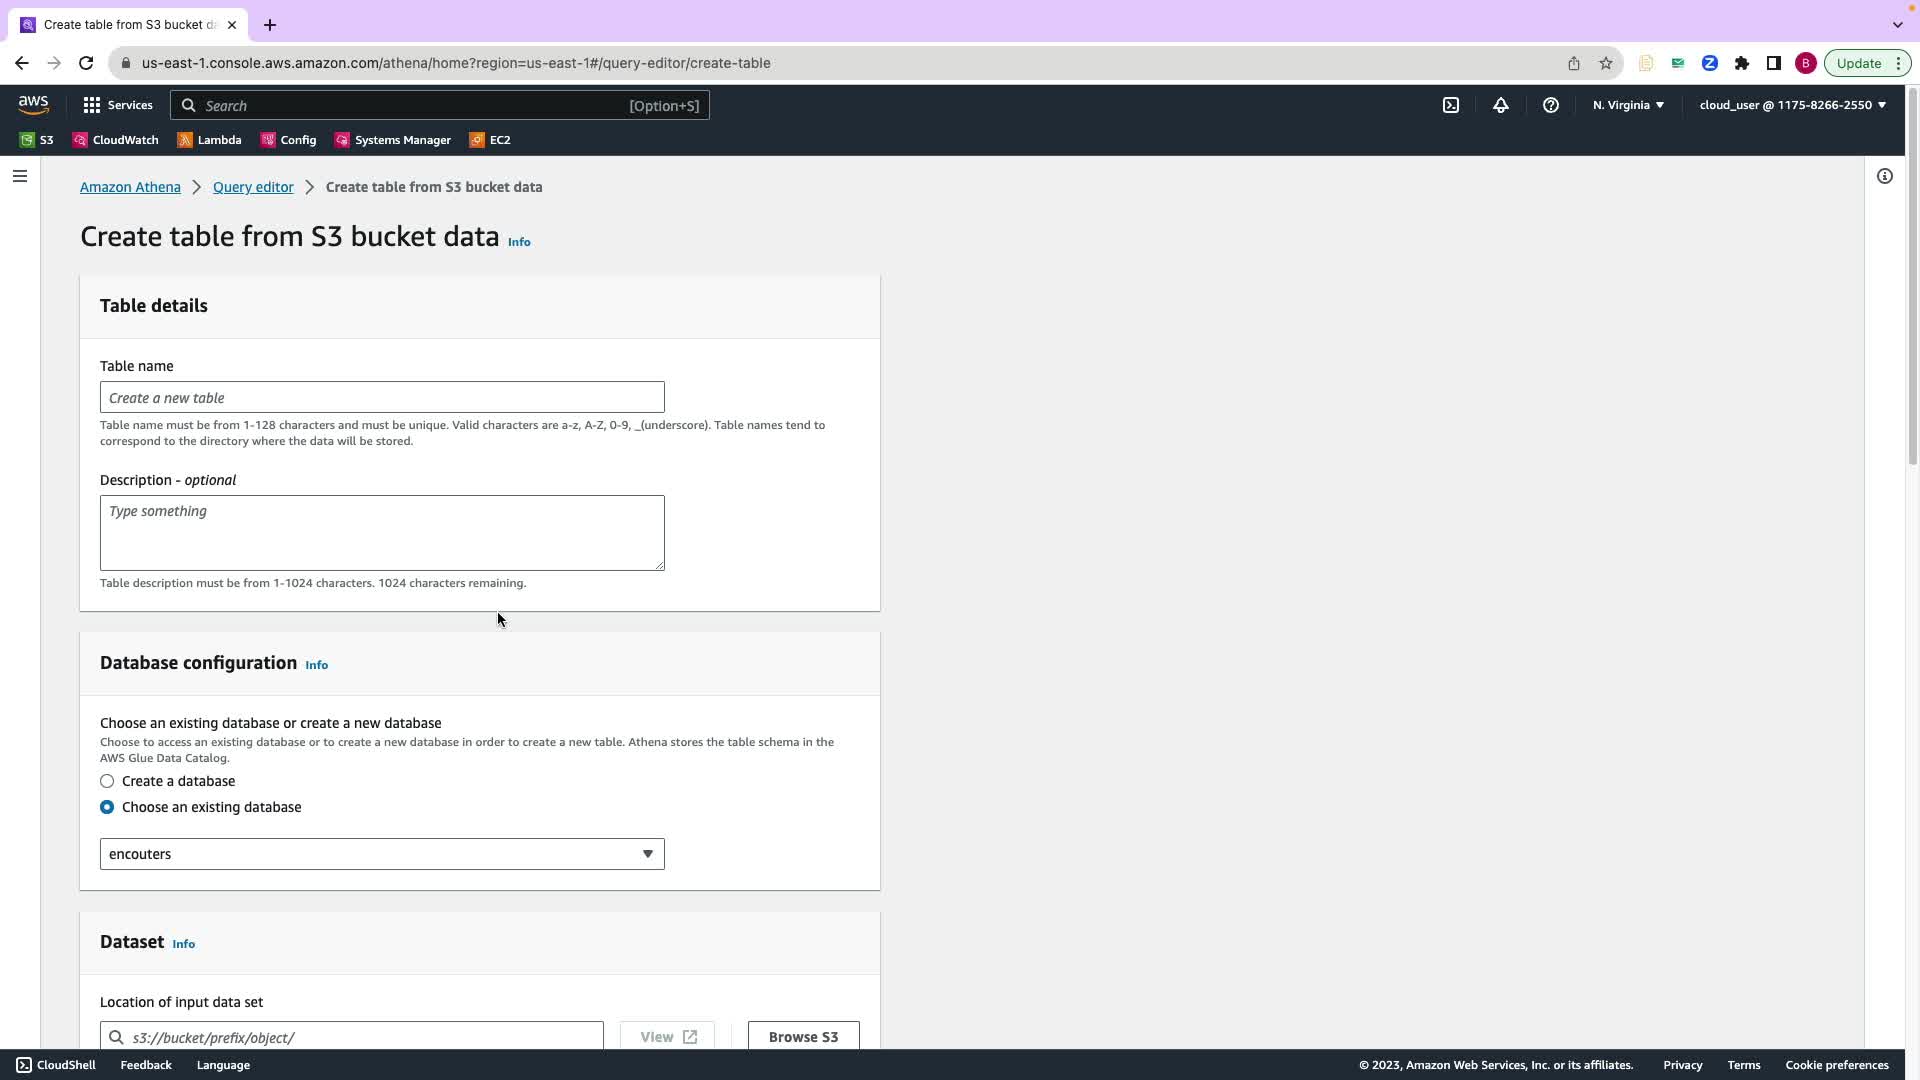
Task: Open the Info link next to Database configuration
Action: [316, 665]
